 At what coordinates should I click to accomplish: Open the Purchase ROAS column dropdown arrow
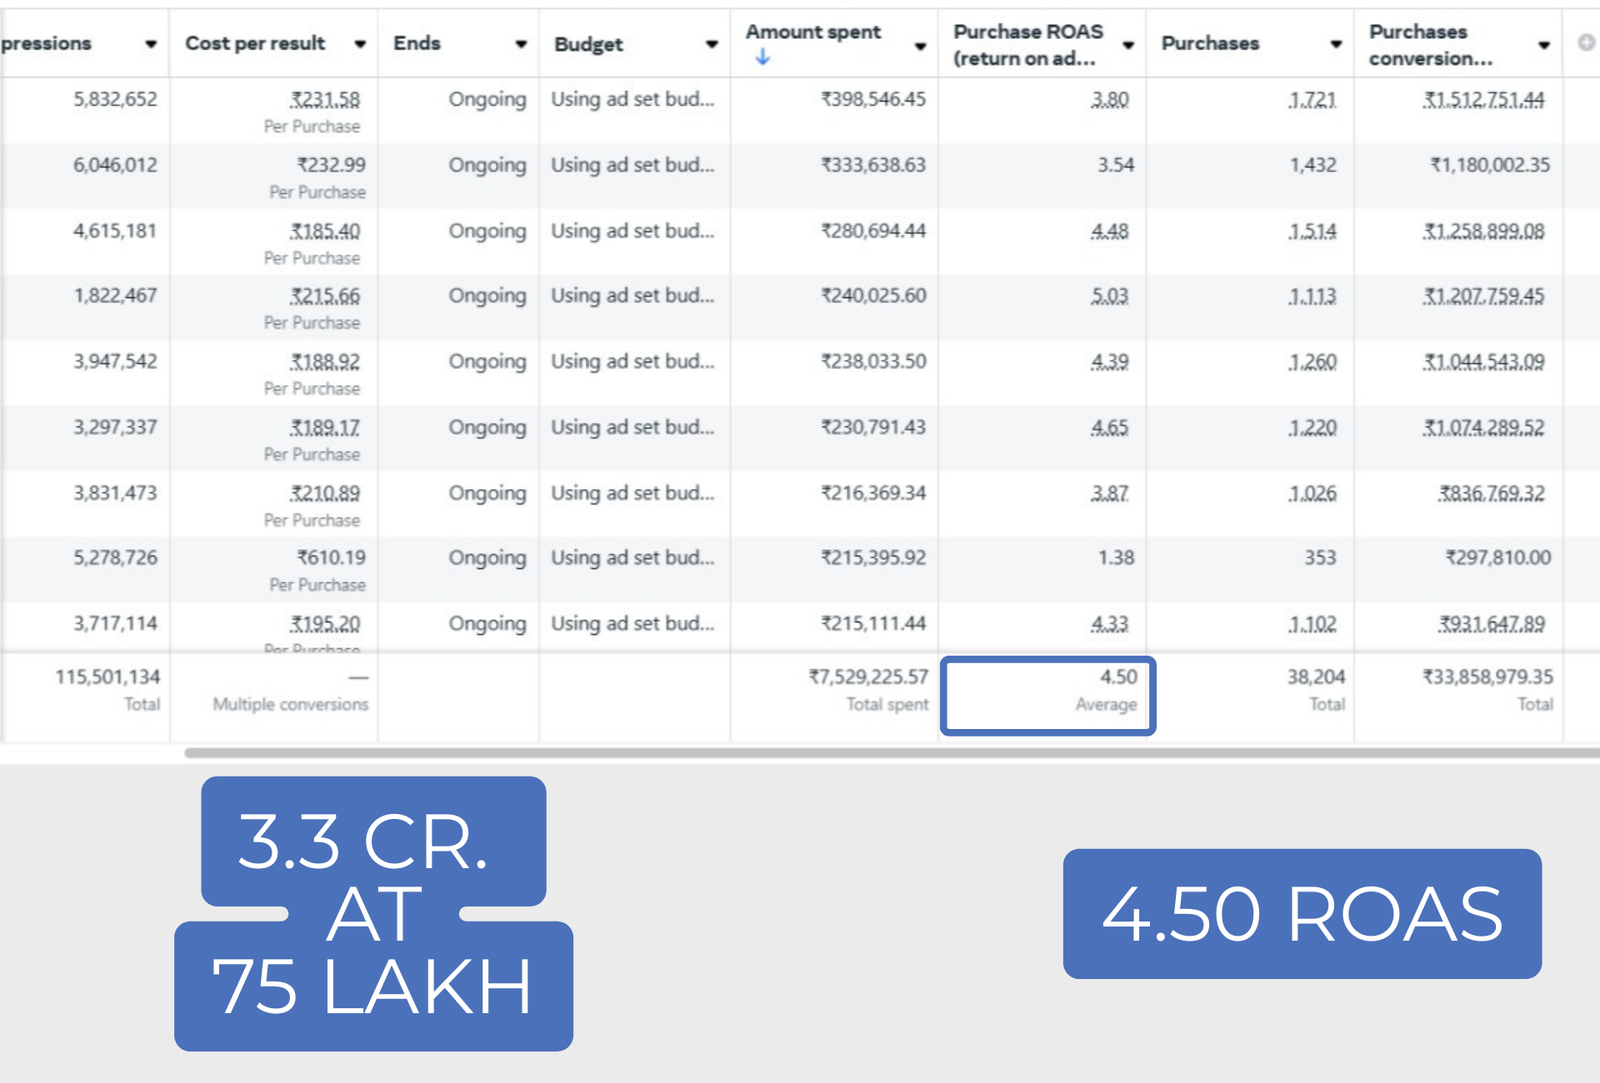[1128, 45]
